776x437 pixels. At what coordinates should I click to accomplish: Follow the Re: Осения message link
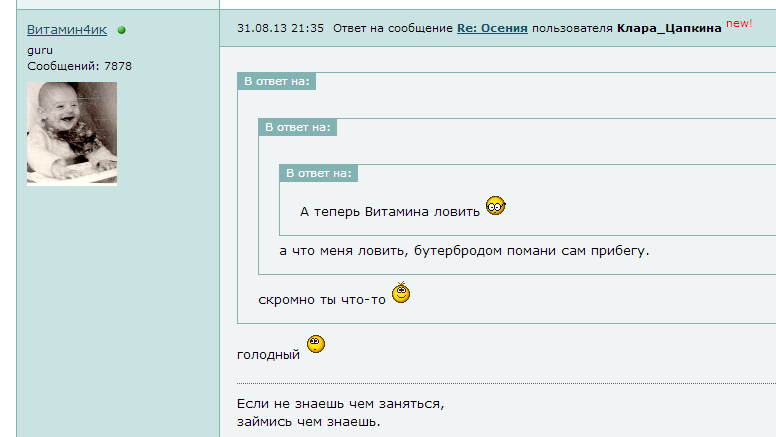point(492,28)
